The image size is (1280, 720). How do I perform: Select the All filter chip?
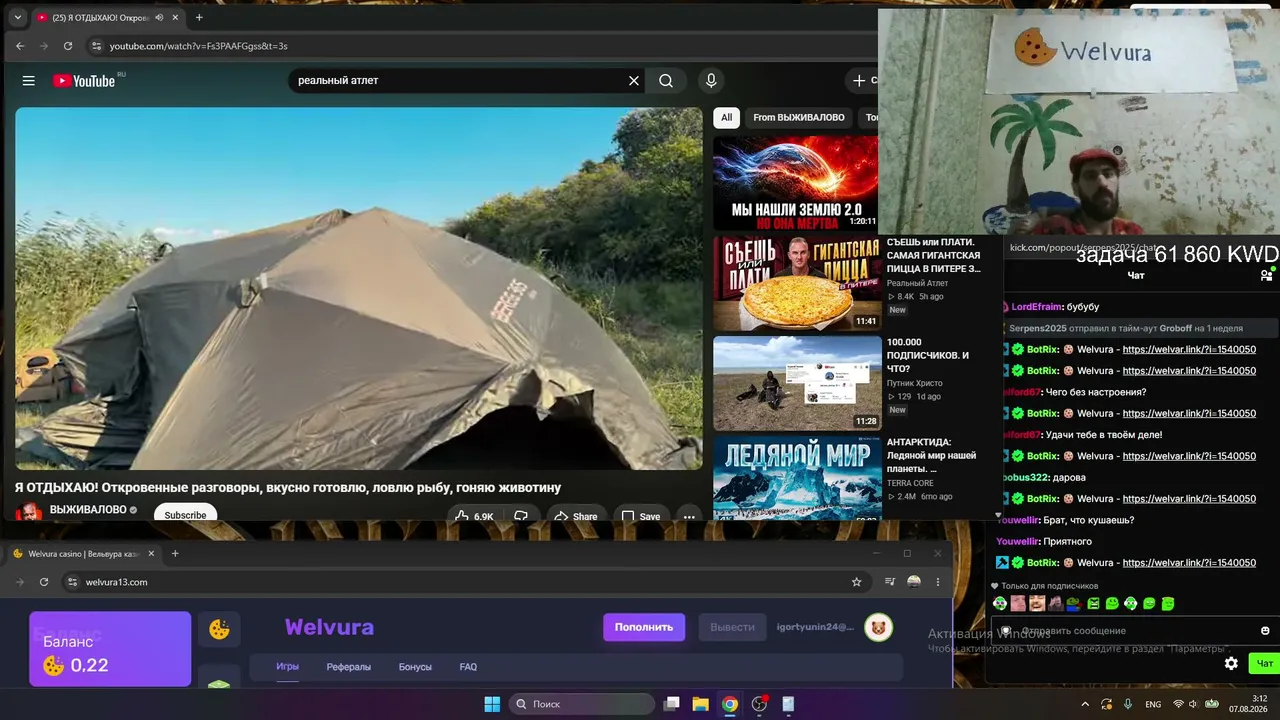727,118
